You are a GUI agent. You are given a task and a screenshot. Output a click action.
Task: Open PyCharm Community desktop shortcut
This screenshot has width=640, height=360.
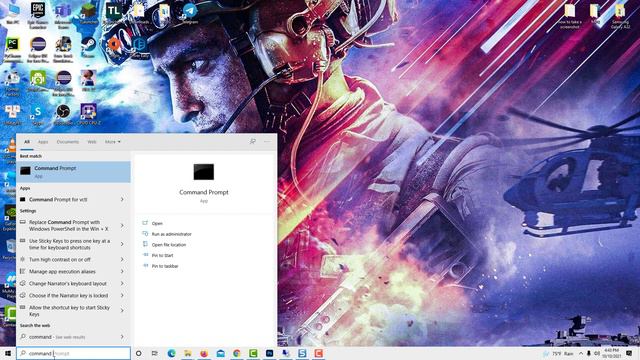[x=13, y=49]
